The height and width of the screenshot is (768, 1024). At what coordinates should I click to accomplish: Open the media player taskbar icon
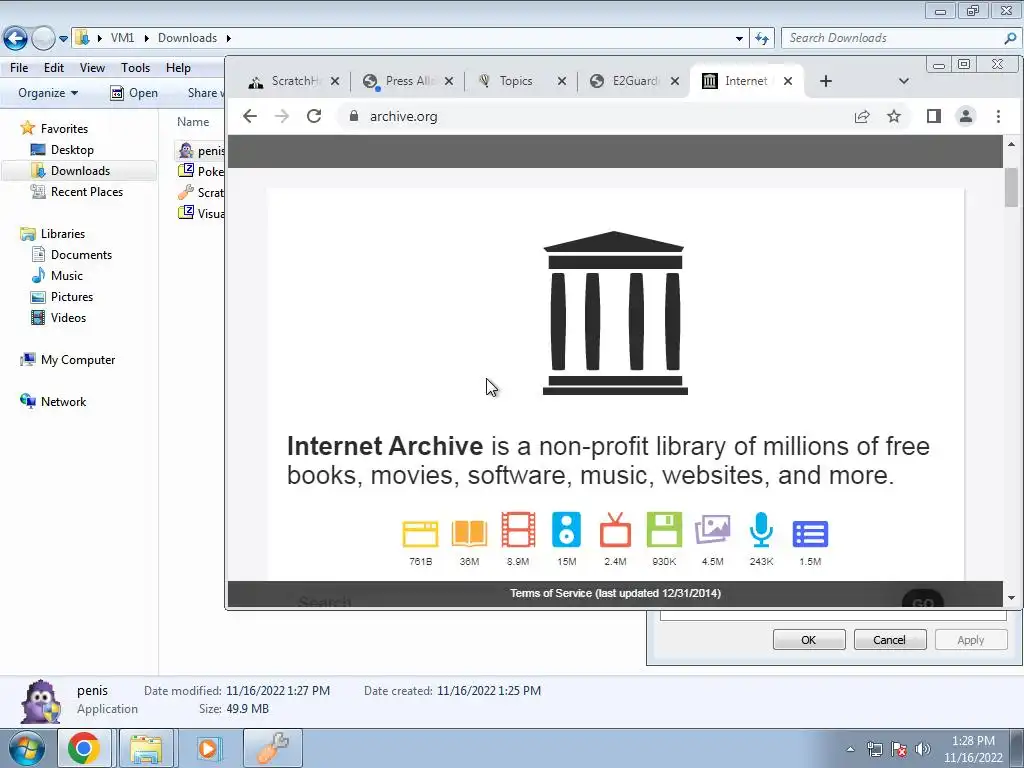(x=209, y=748)
